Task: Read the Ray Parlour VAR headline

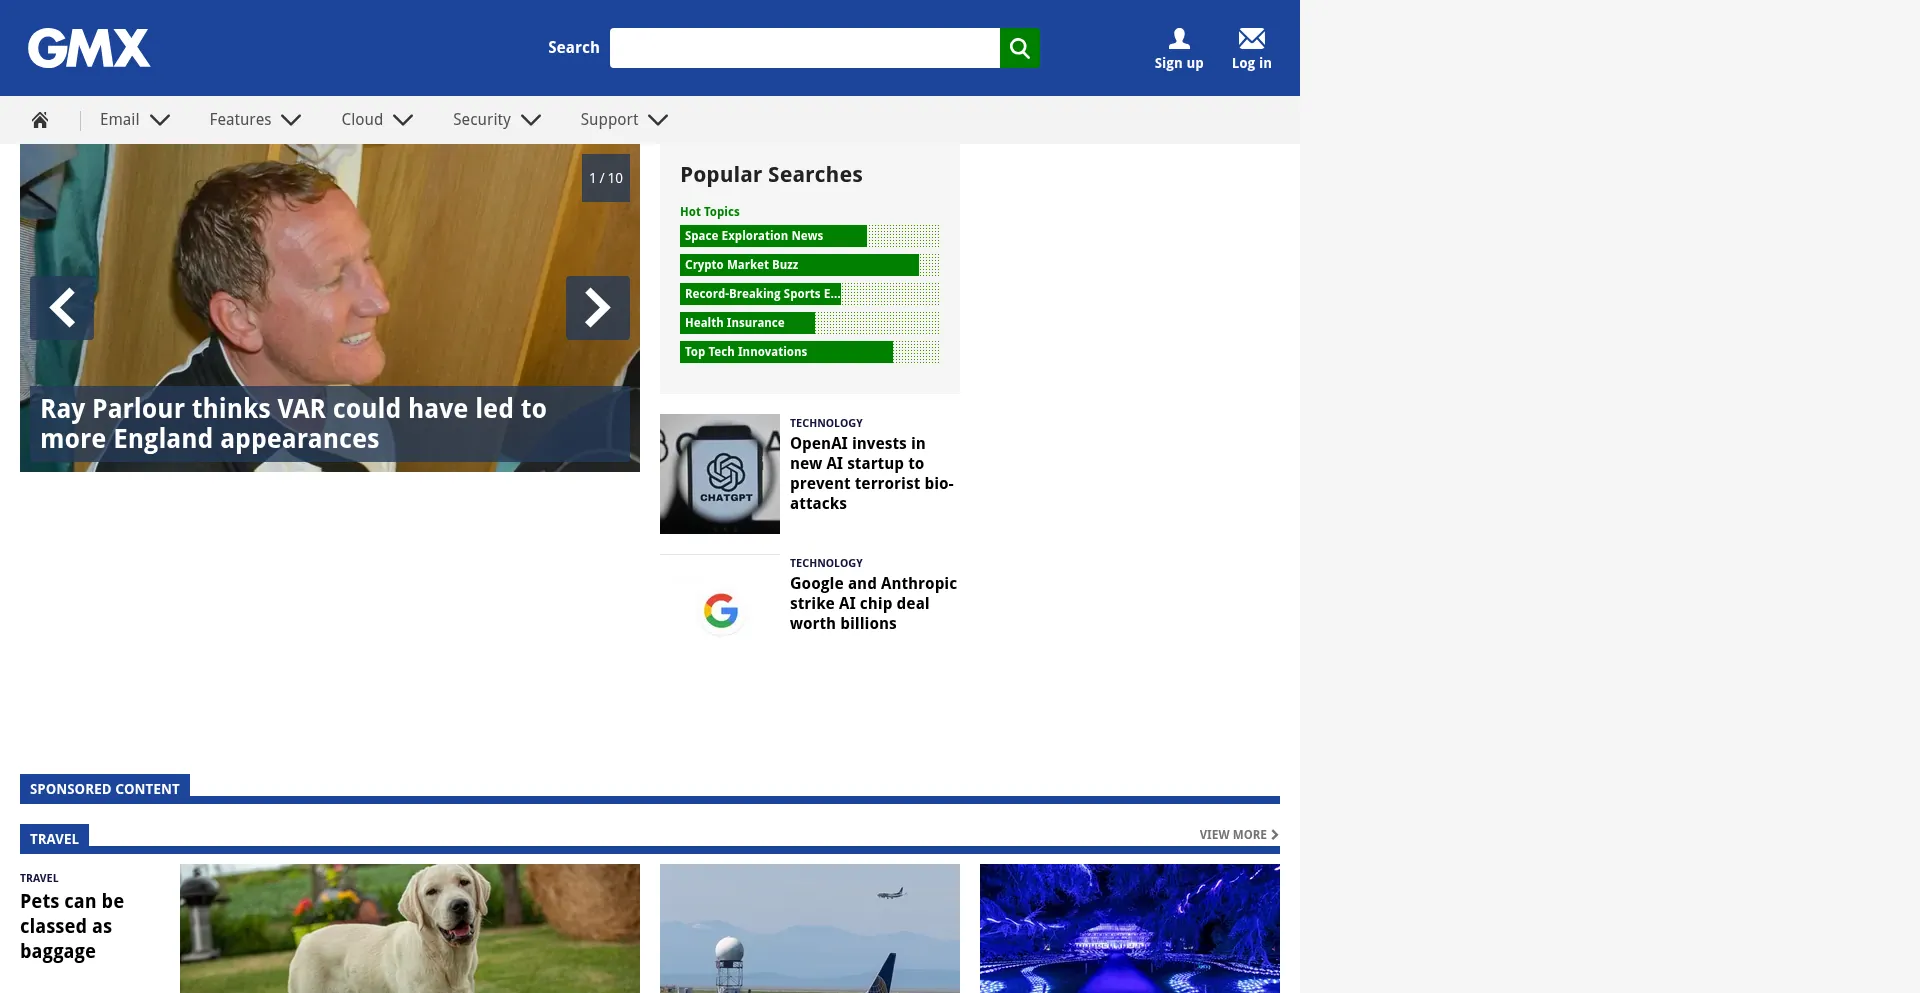Action: point(293,424)
